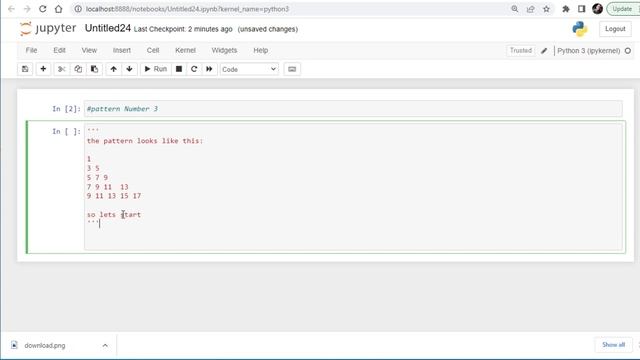Image resolution: width=640 pixels, height=360 pixels.
Task: Click the line '9 11 13 15 17'
Action: click(x=114, y=196)
